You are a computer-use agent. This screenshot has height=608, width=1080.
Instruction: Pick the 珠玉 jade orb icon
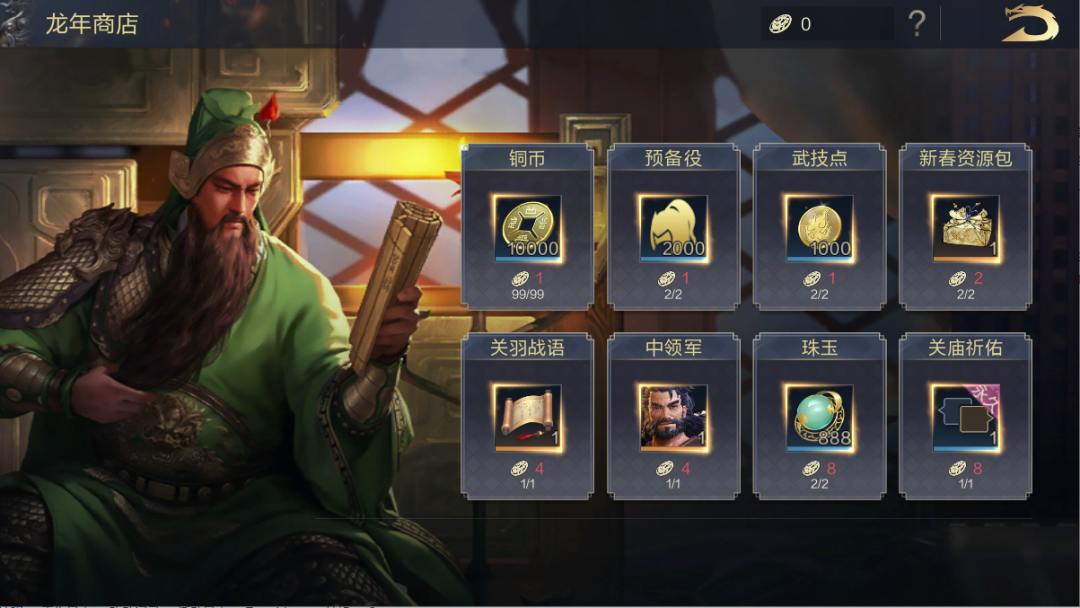[x=820, y=419]
